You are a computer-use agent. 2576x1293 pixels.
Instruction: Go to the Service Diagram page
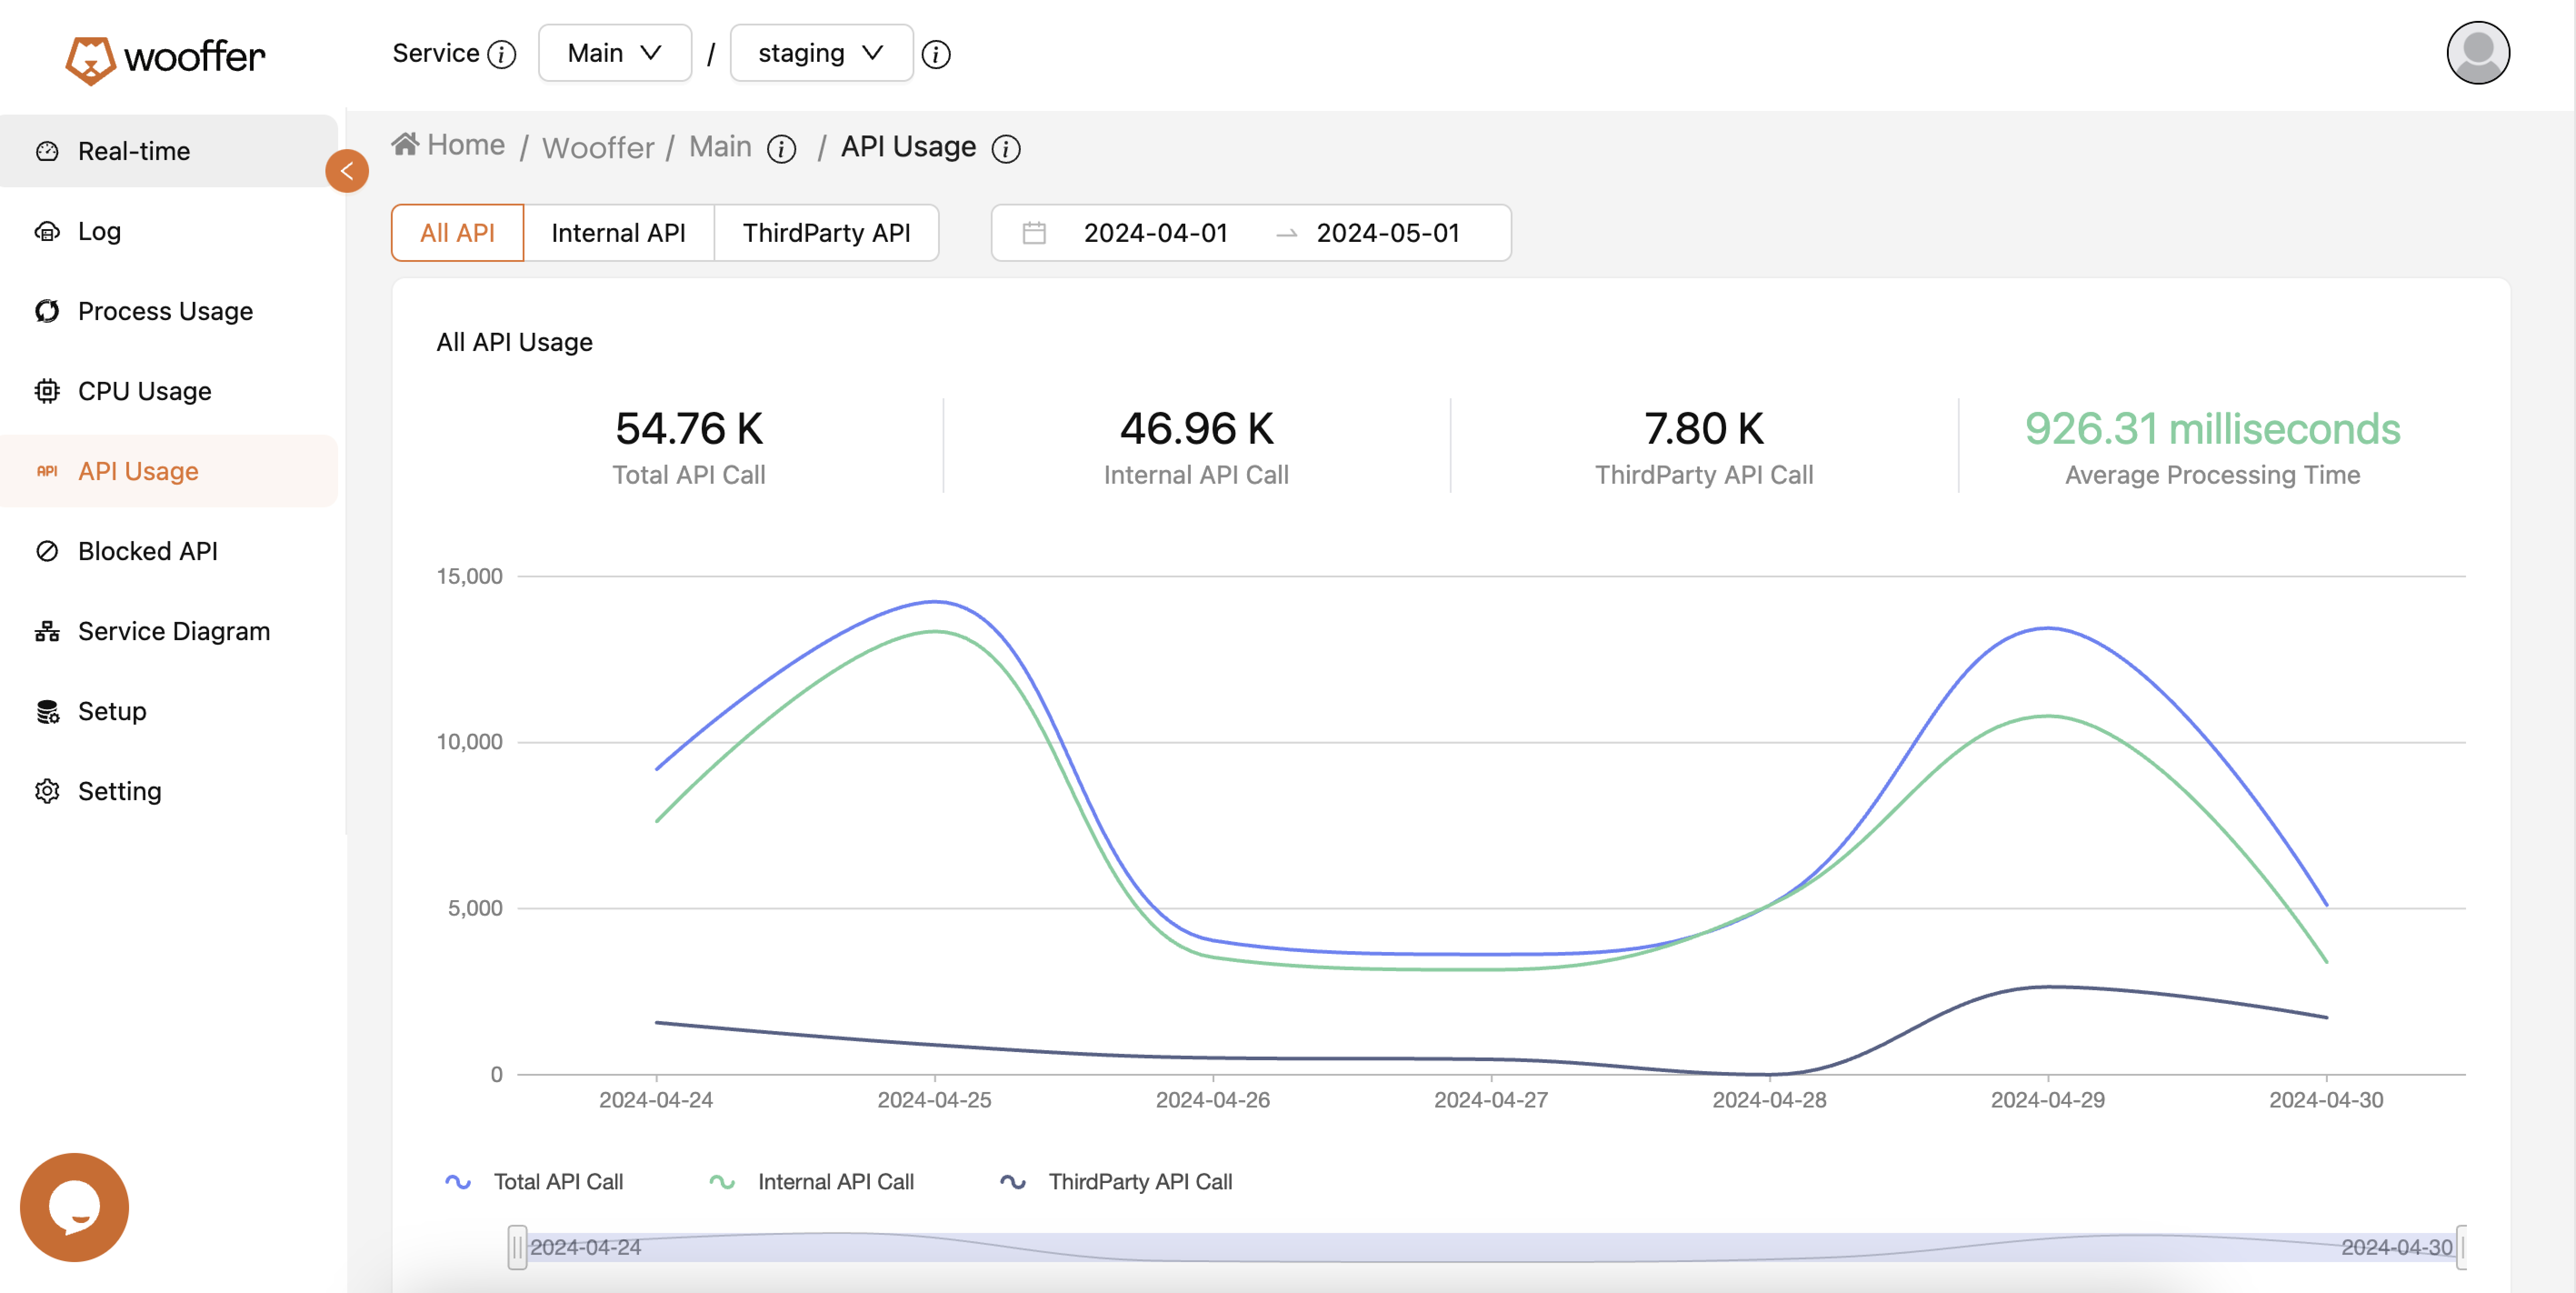click(x=174, y=631)
